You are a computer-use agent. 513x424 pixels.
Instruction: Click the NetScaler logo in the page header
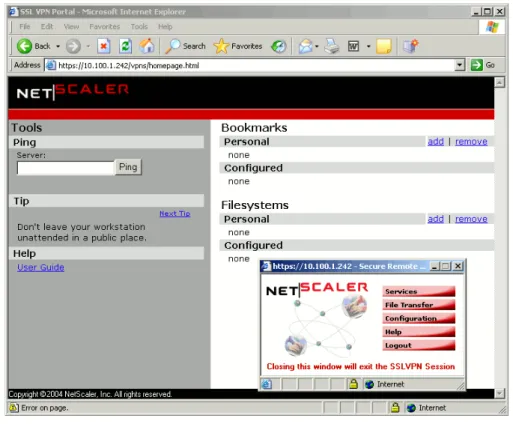coord(73,92)
